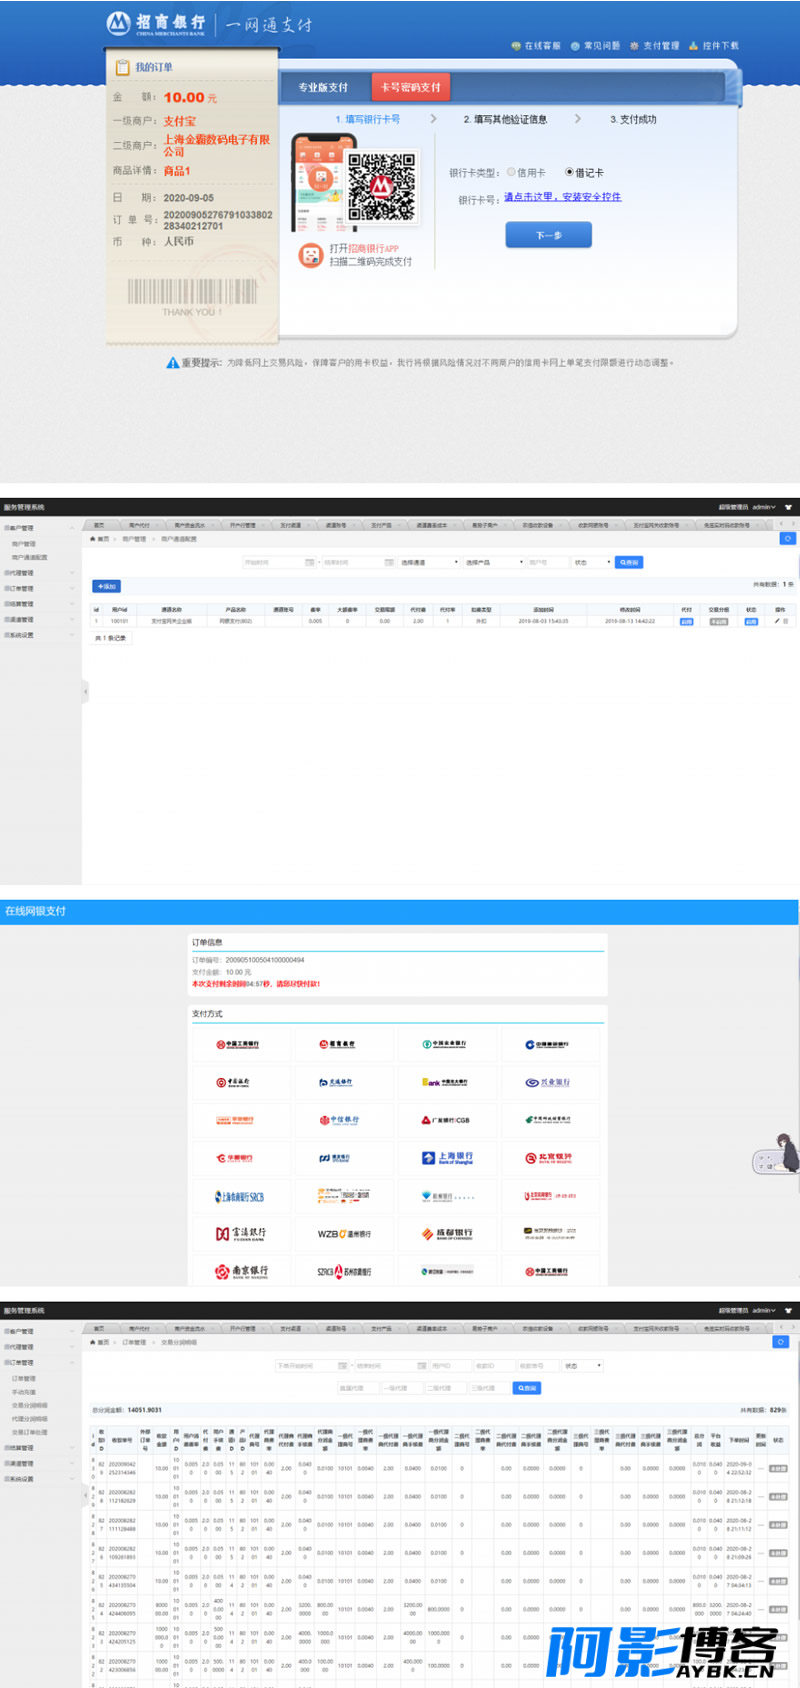
Task: Choose 中信银行 bank logo
Action: tap(340, 1120)
